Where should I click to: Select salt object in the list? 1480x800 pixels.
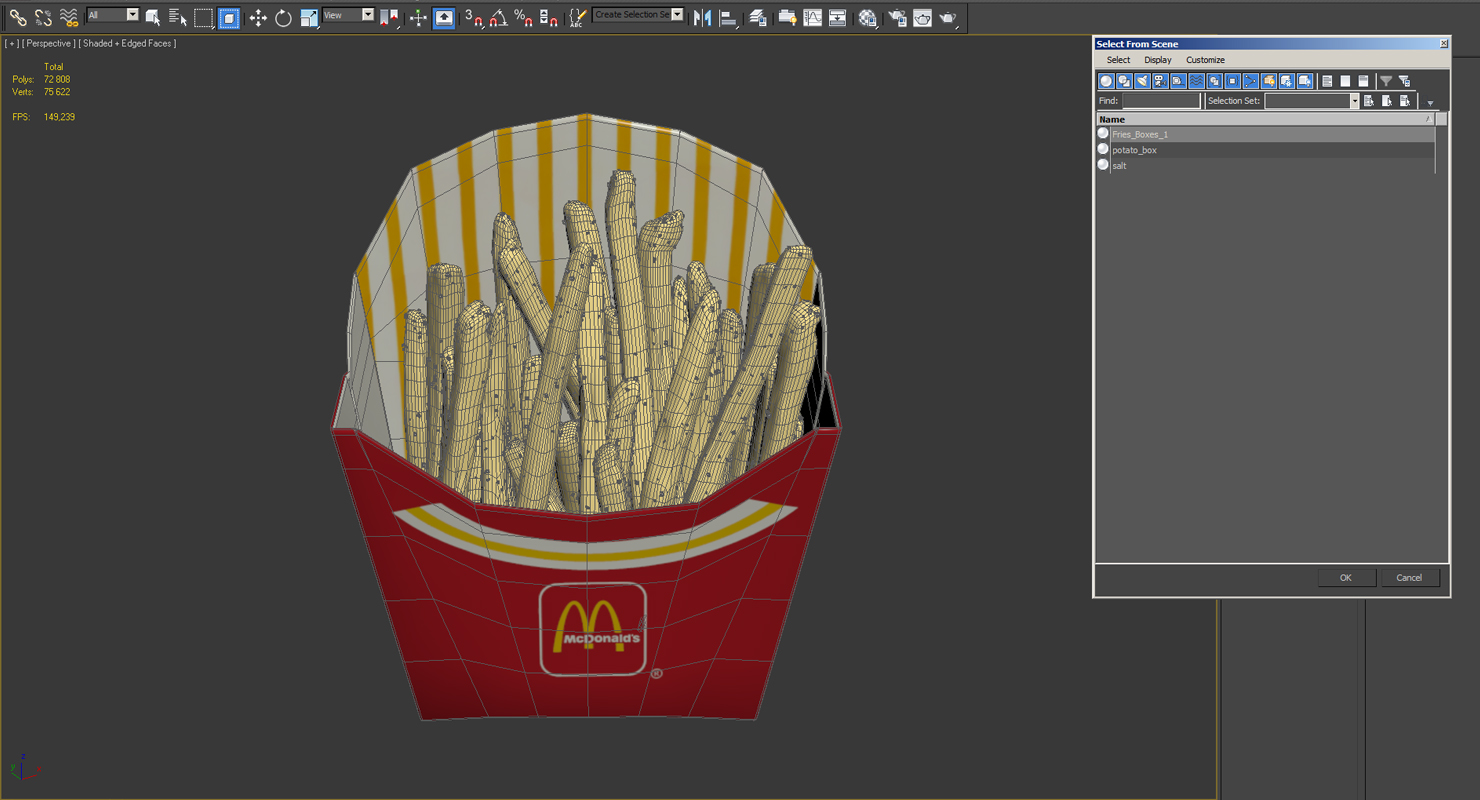pos(1265,166)
